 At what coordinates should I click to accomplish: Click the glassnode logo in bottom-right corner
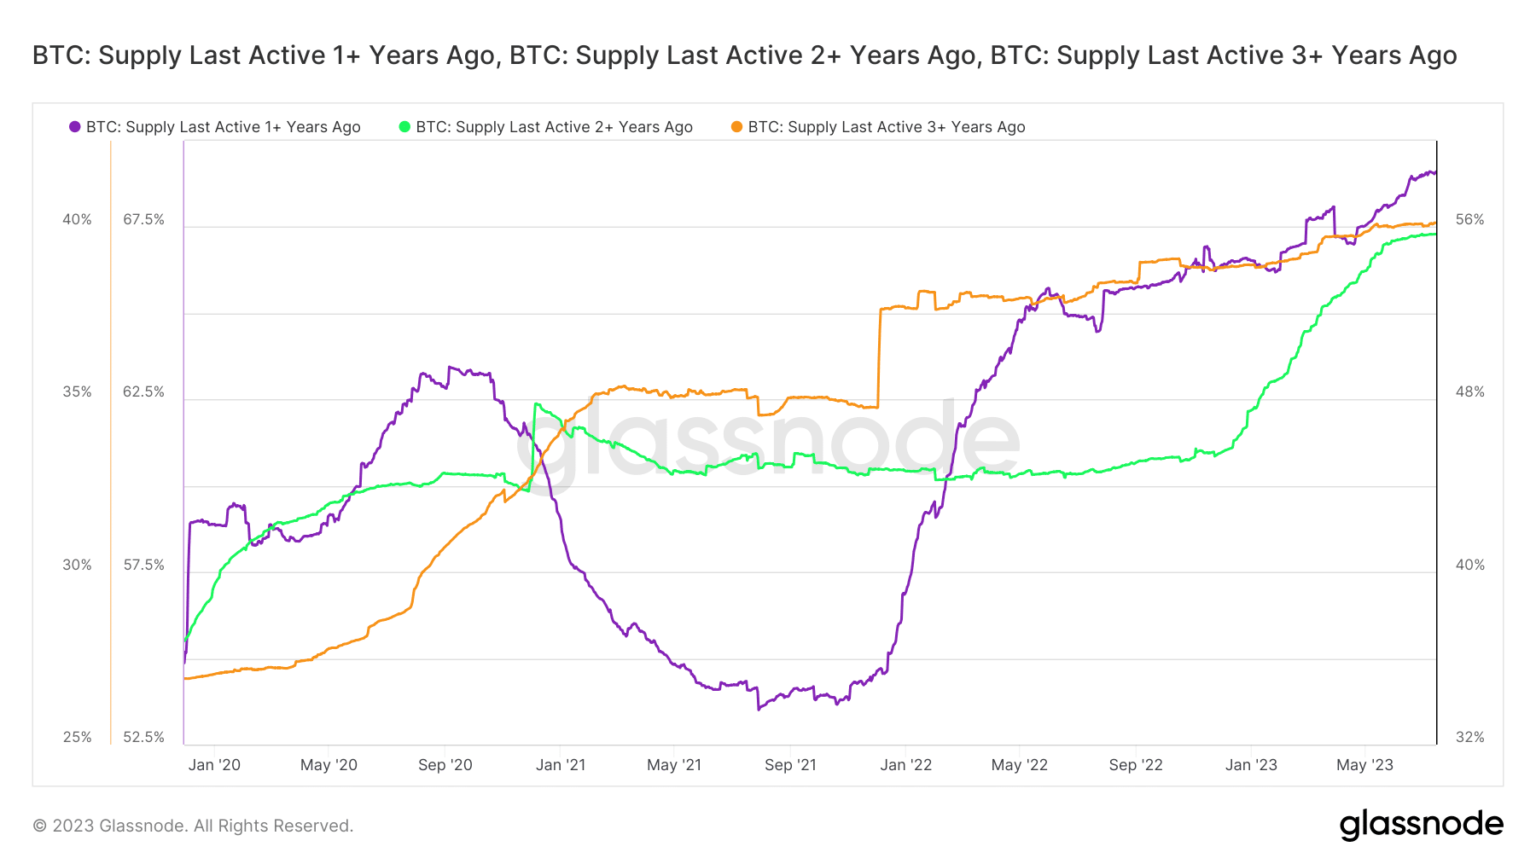pos(1421,824)
